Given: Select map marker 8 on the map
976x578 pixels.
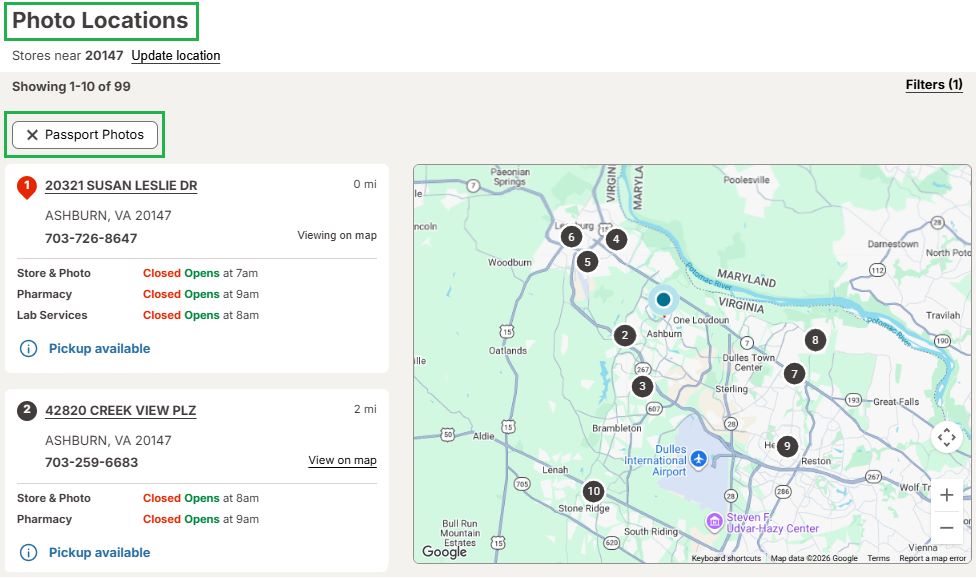Looking at the screenshot, I should click(815, 340).
